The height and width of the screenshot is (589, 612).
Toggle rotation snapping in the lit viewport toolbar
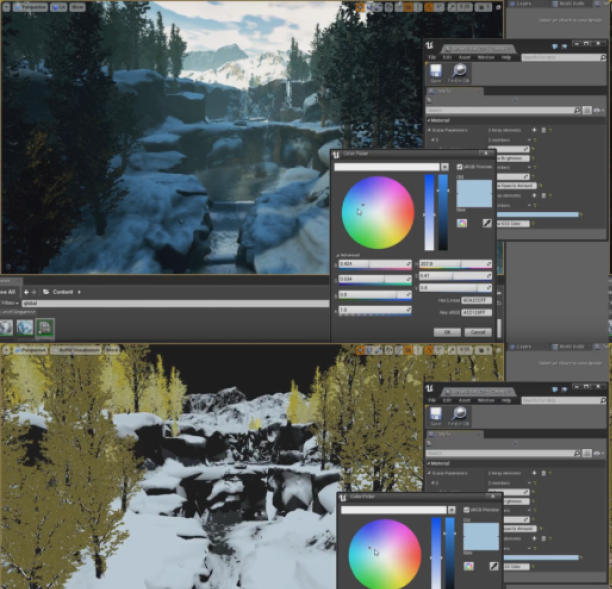(x=429, y=7)
